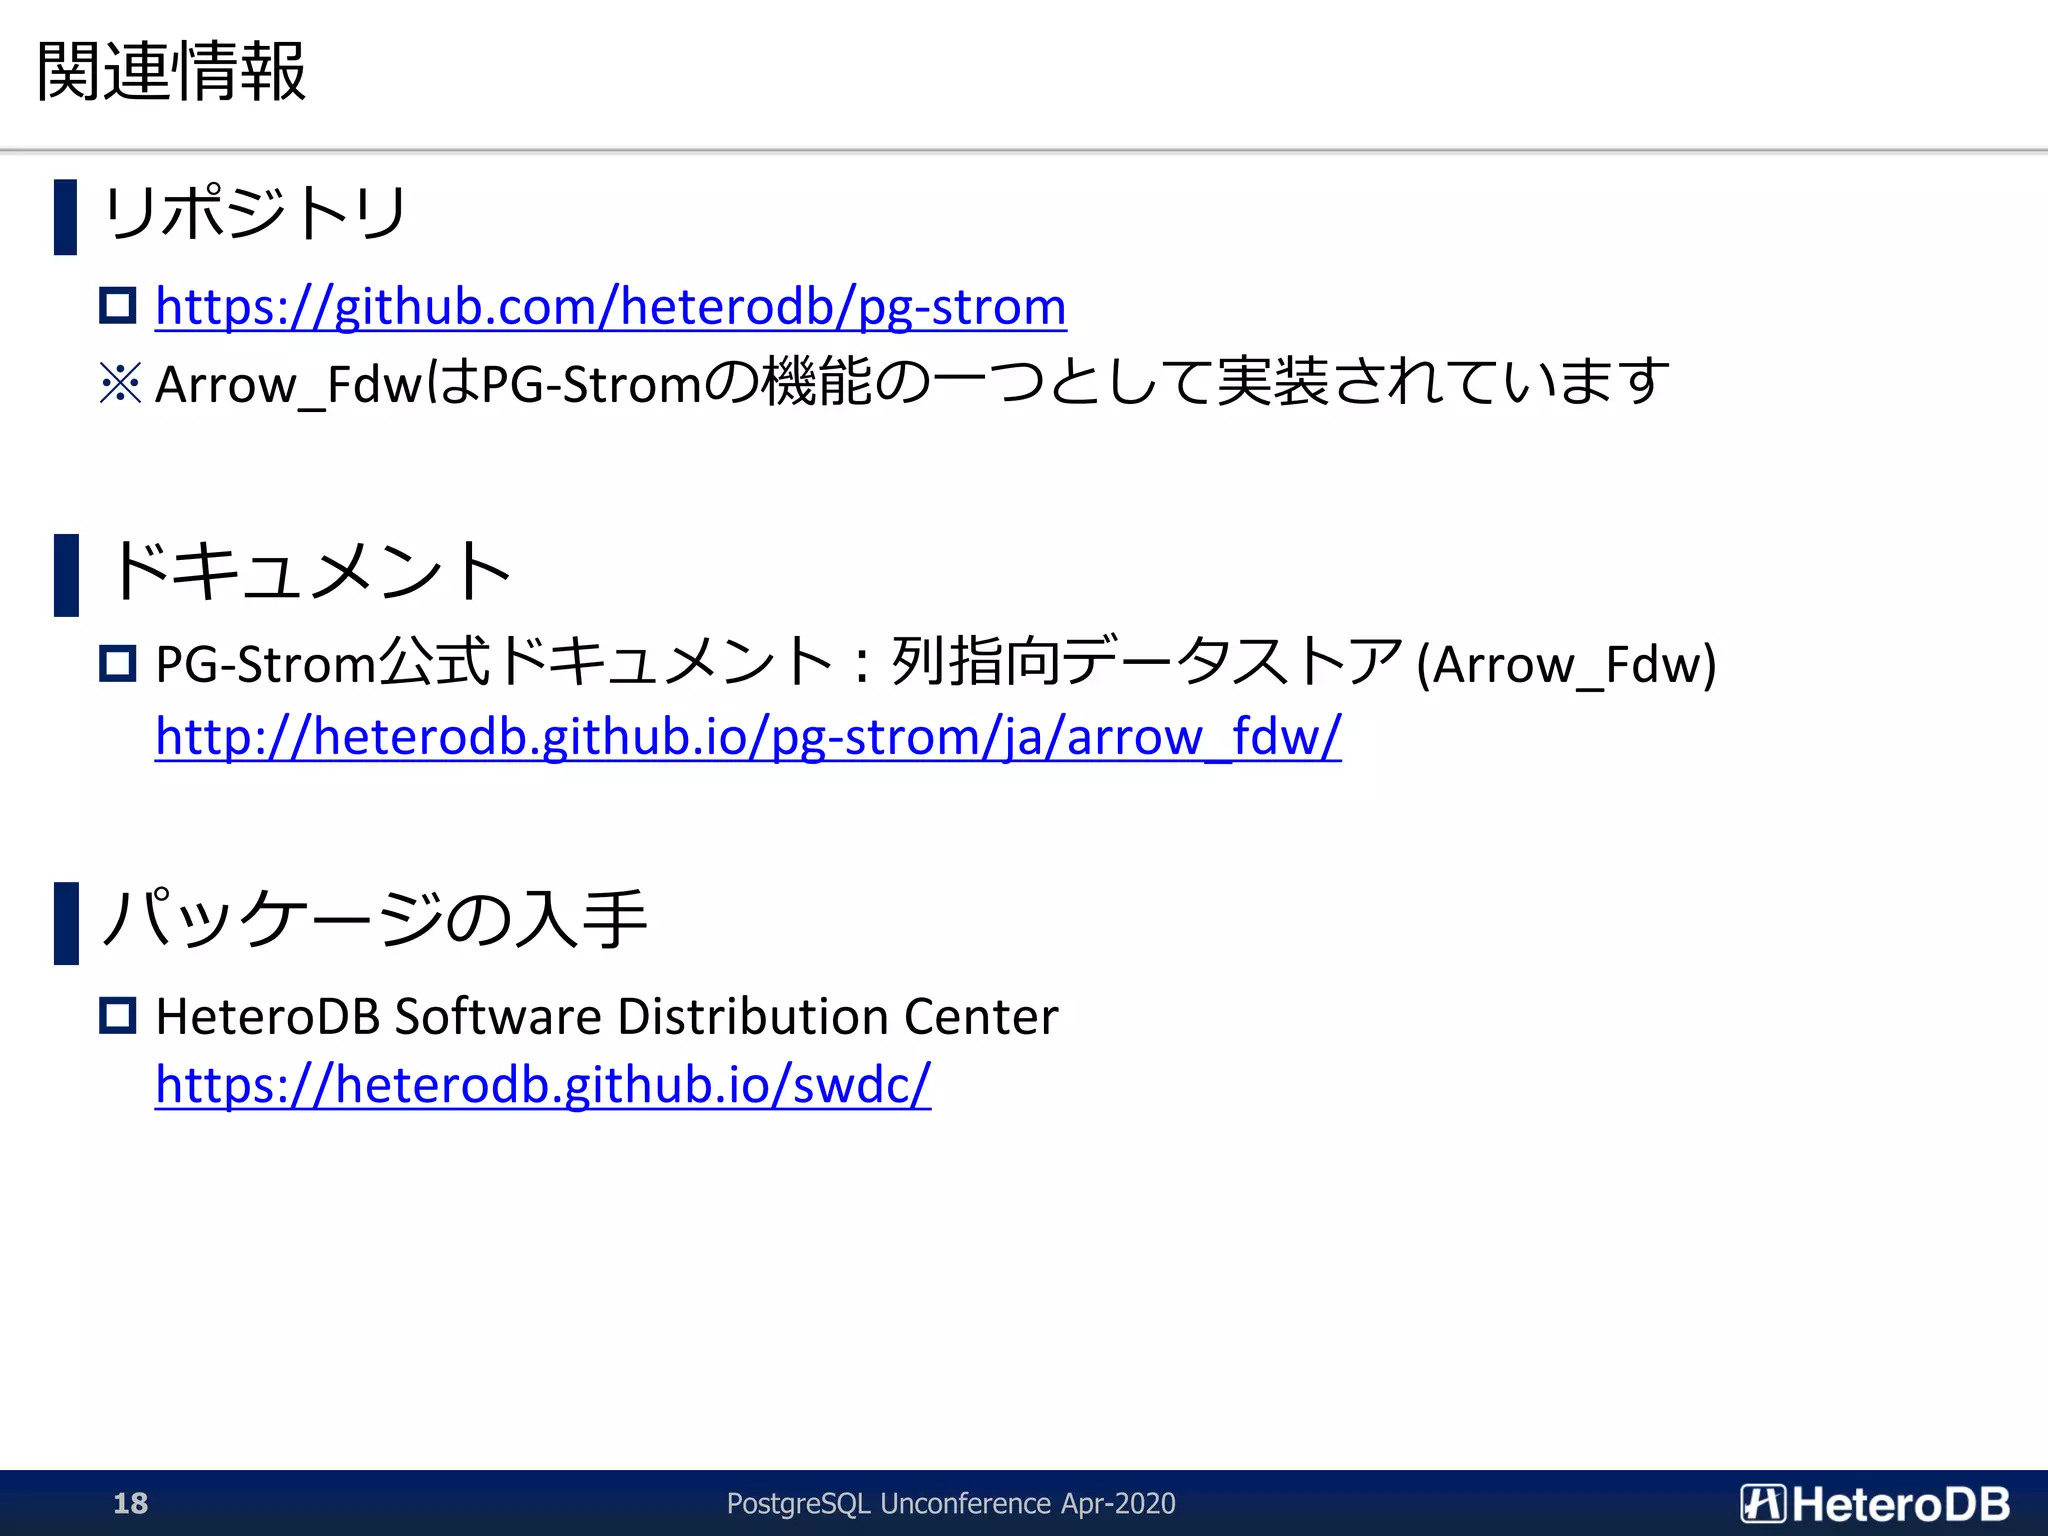Viewport: 2048px width, 1536px height.
Task: Click the slide number 18 in the footer
Action: pyautogui.click(x=131, y=1503)
